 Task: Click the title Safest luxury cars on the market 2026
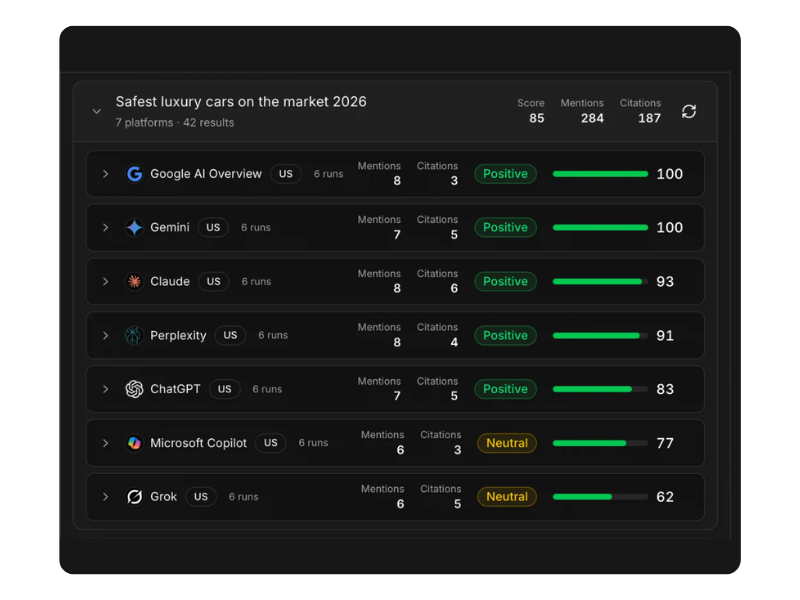pyautogui.click(x=241, y=102)
